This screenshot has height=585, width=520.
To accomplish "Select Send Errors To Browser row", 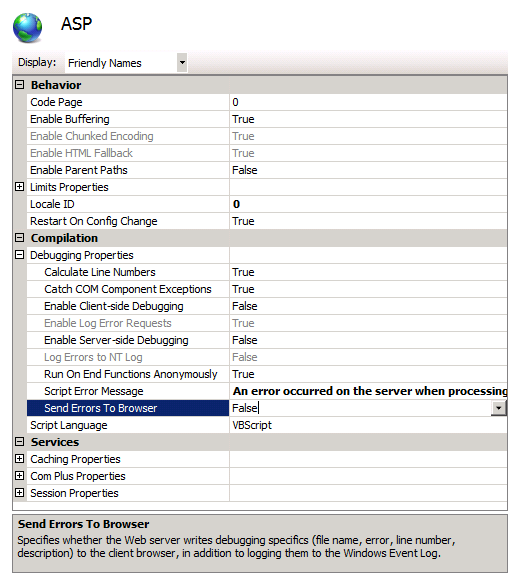I will tap(128, 408).
